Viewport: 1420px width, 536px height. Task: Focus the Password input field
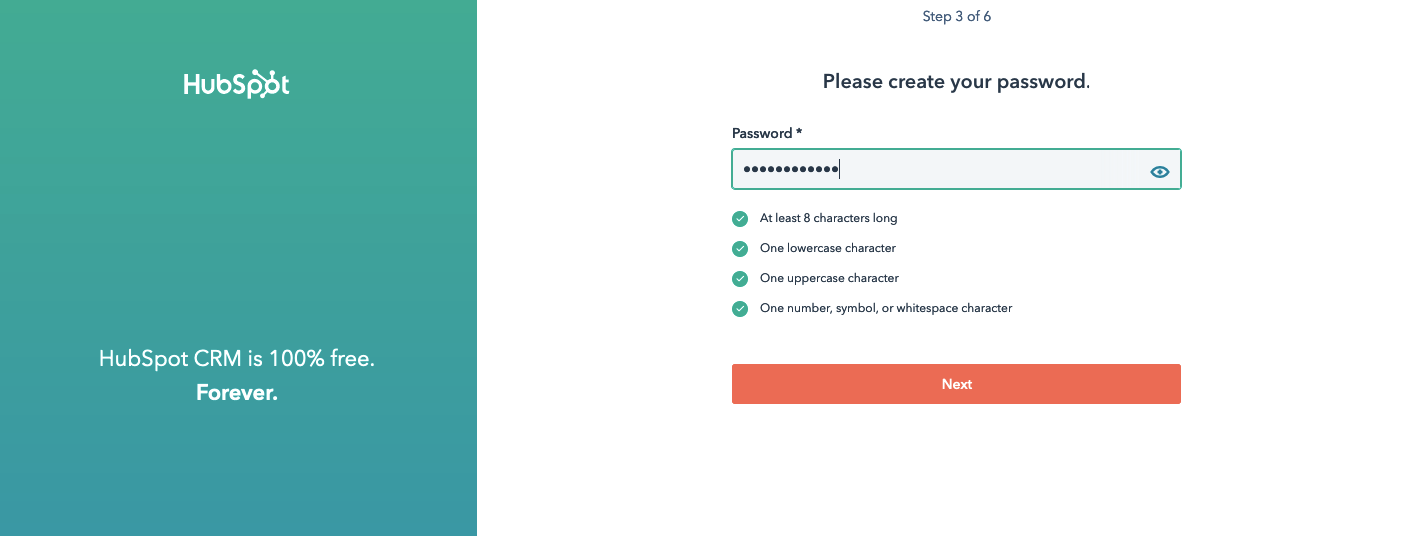940,170
